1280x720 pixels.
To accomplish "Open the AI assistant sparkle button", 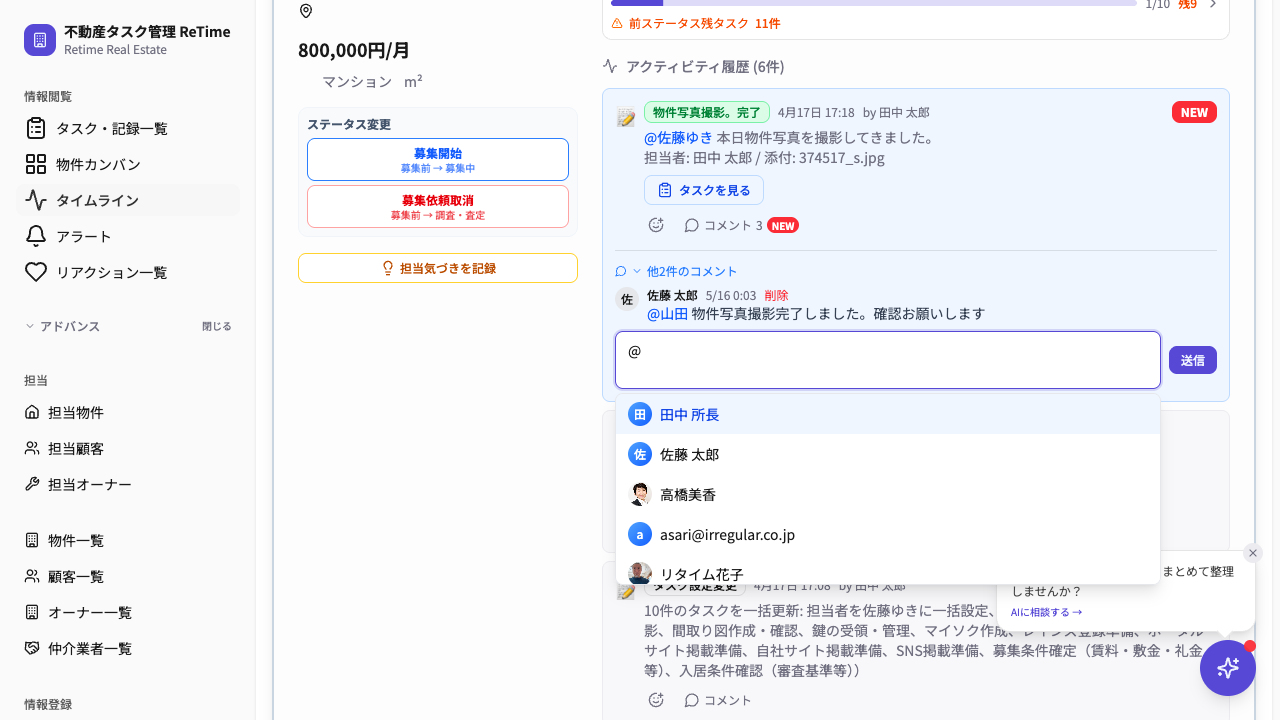I will (1228, 668).
